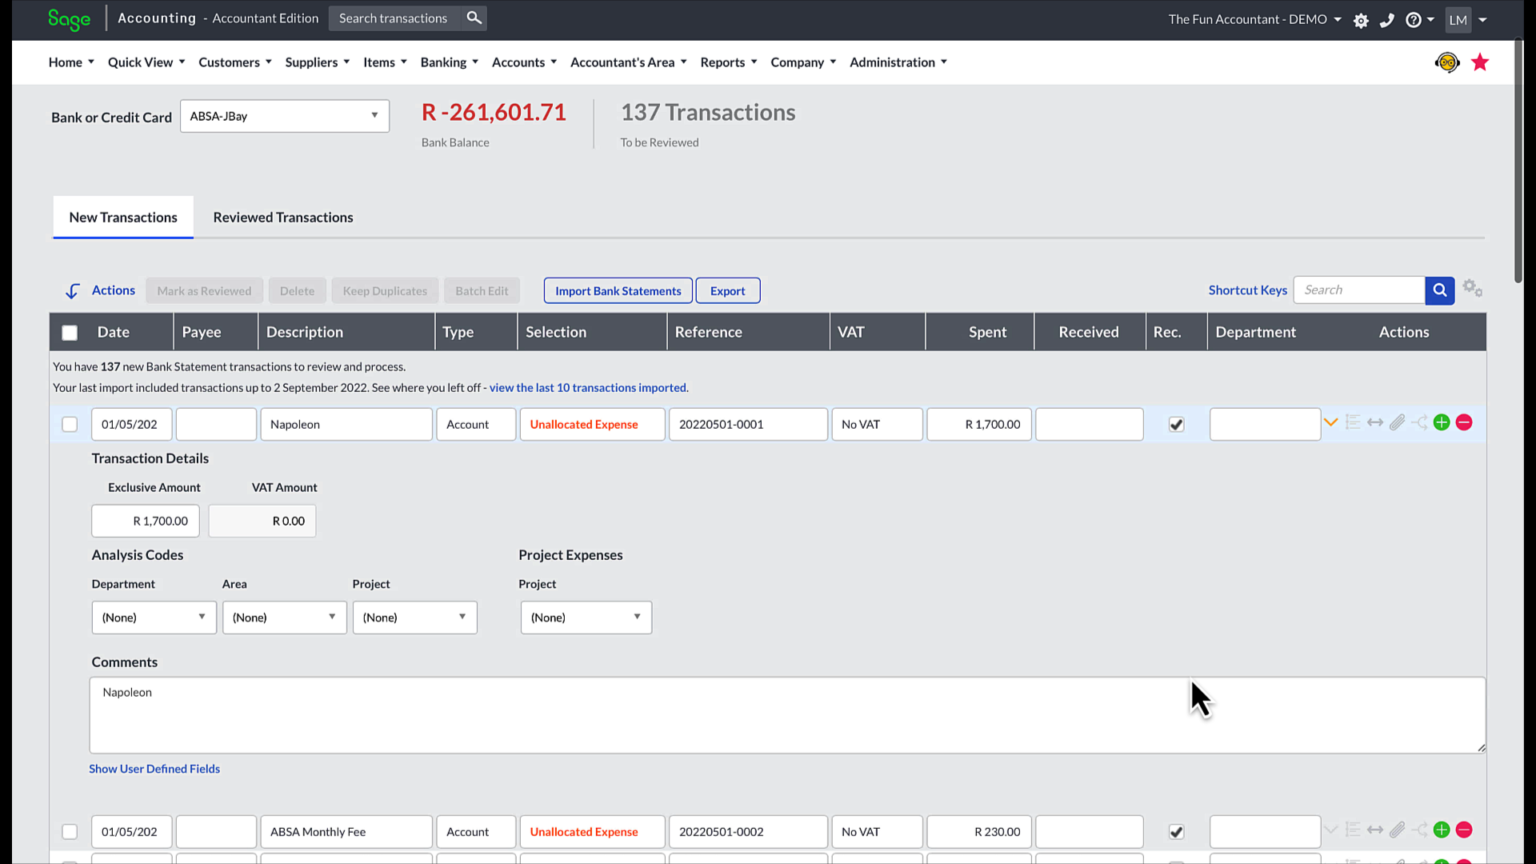
Task: Click the red minus icon on first transaction row
Action: (x=1463, y=422)
